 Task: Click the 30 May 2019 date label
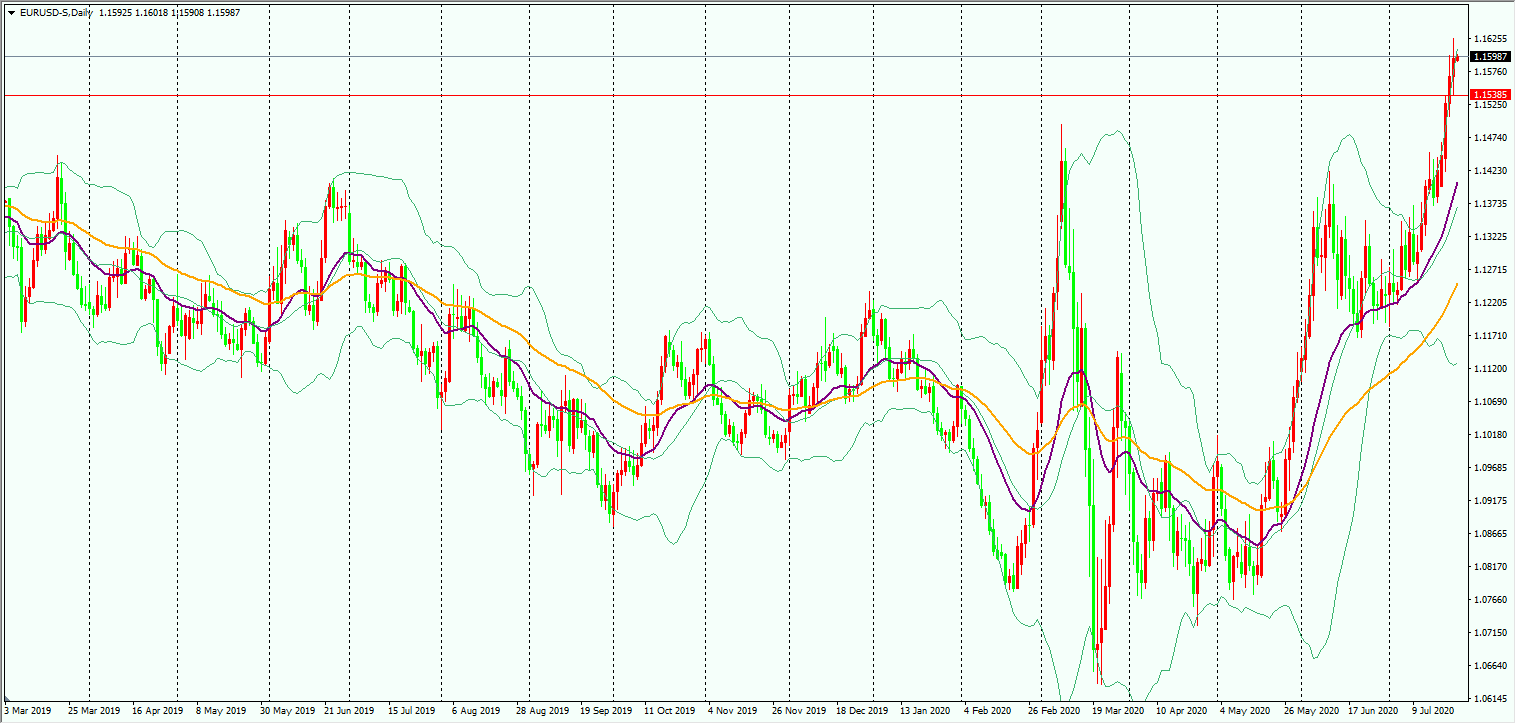click(x=287, y=711)
